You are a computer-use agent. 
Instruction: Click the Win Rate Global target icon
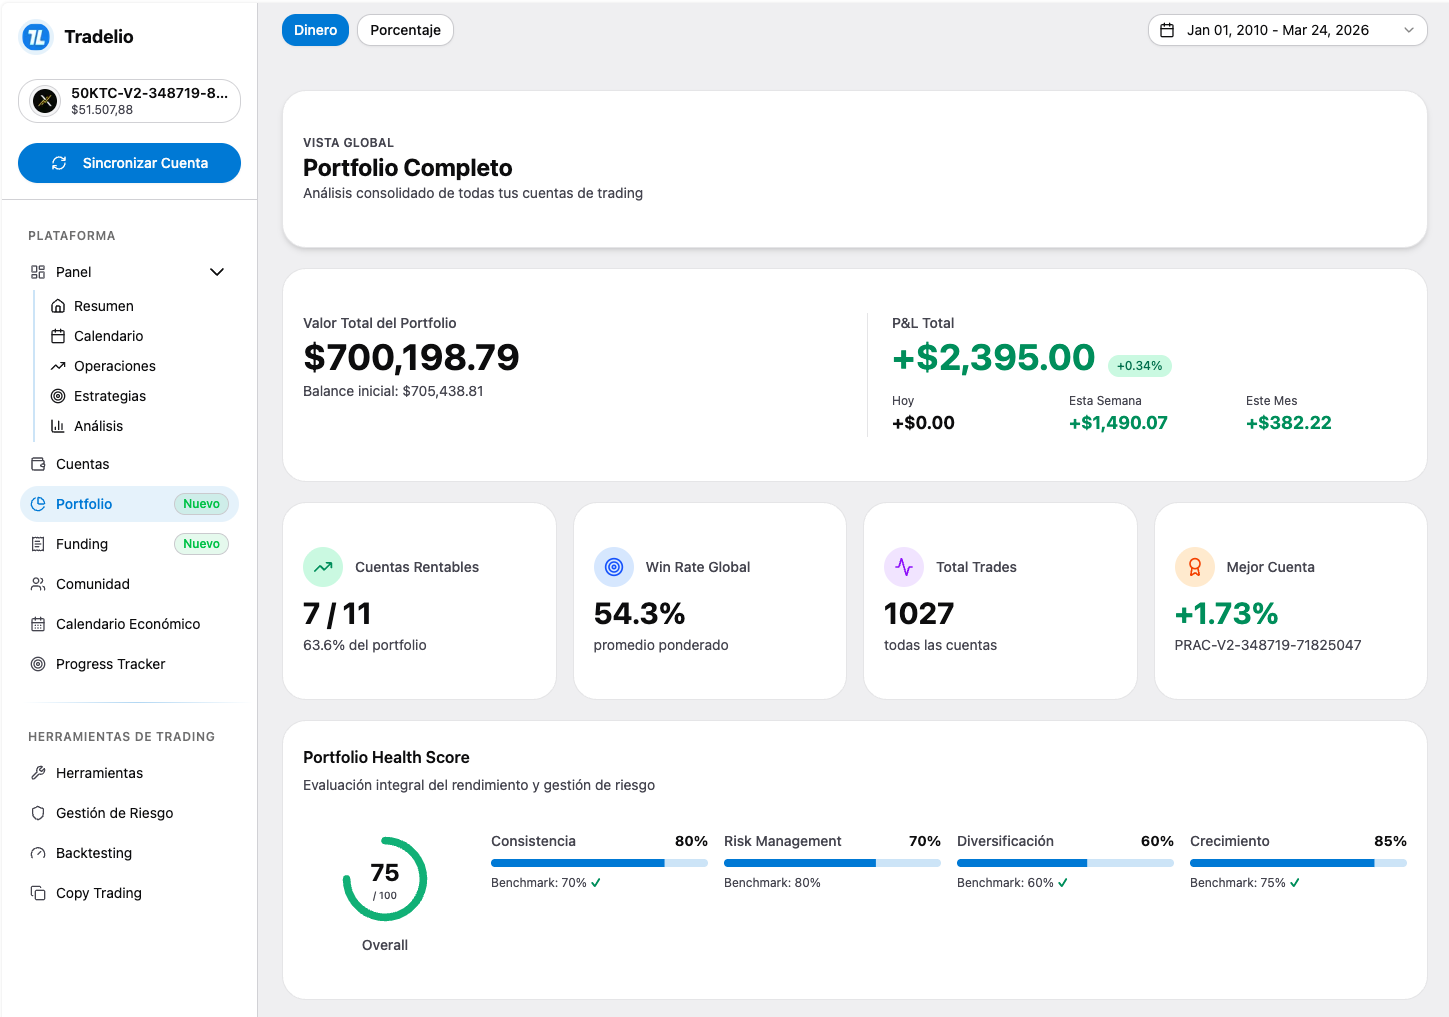coord(614,567)
